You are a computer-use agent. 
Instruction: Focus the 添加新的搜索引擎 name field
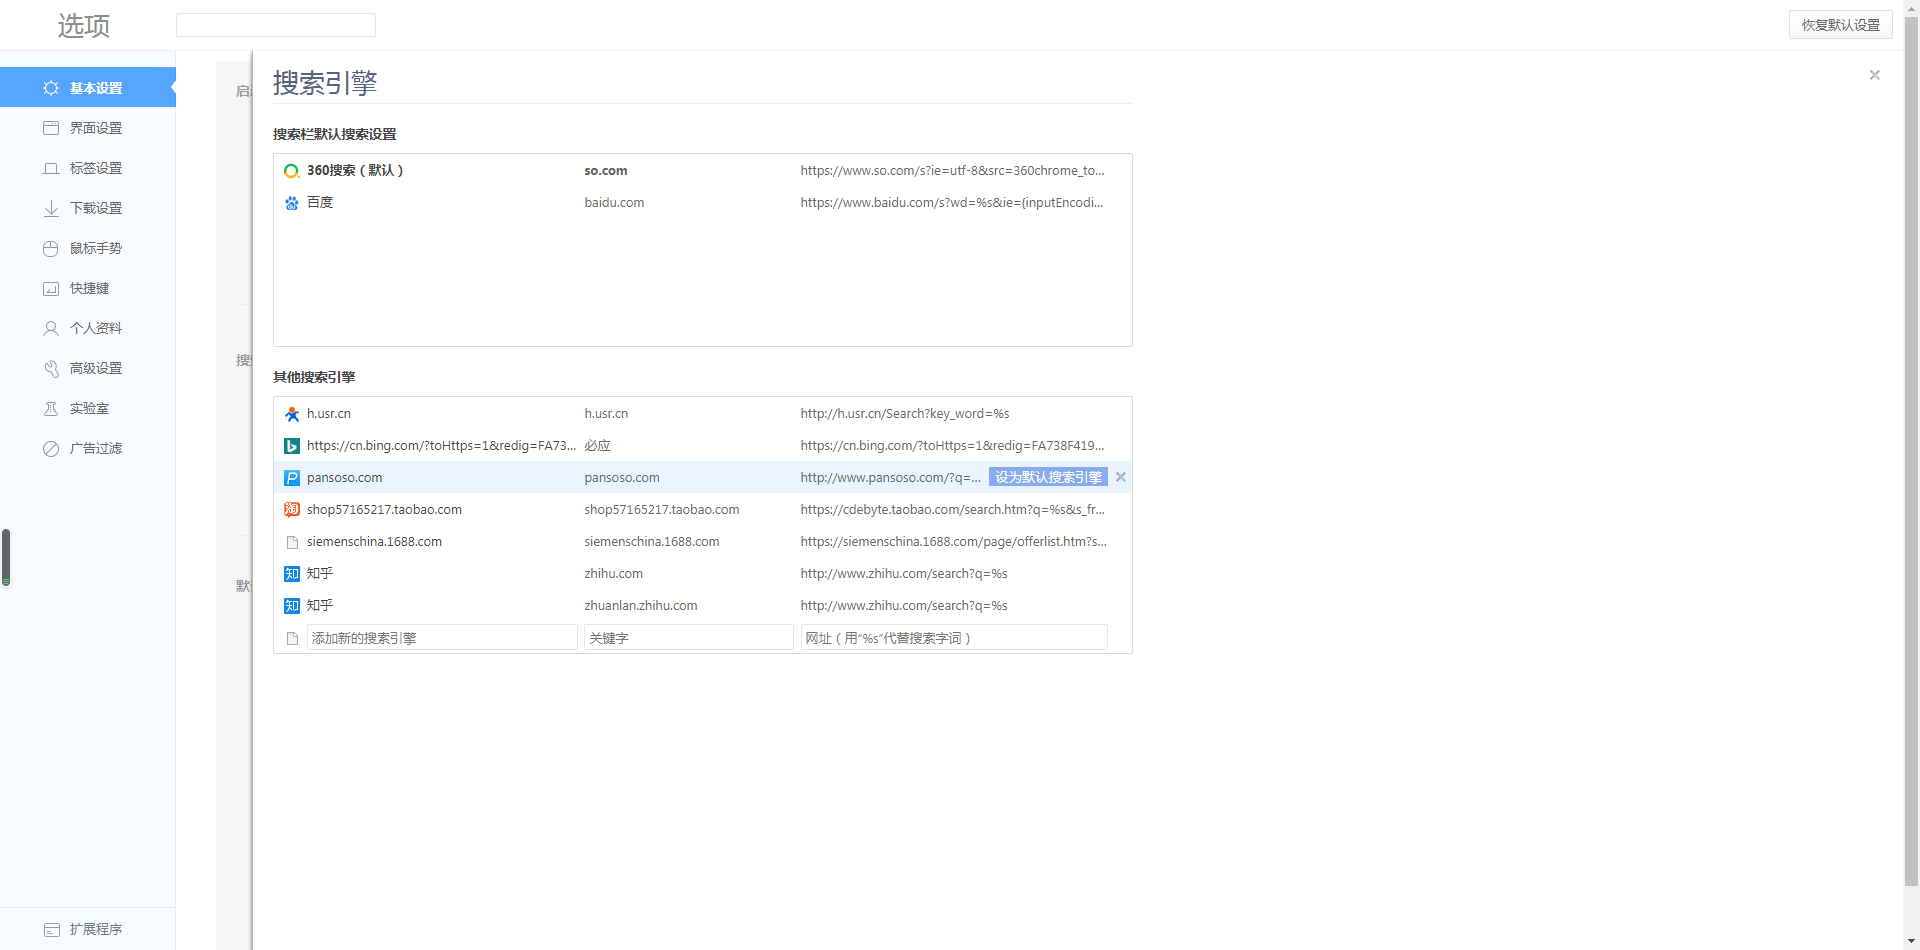(x=441, y=638)
